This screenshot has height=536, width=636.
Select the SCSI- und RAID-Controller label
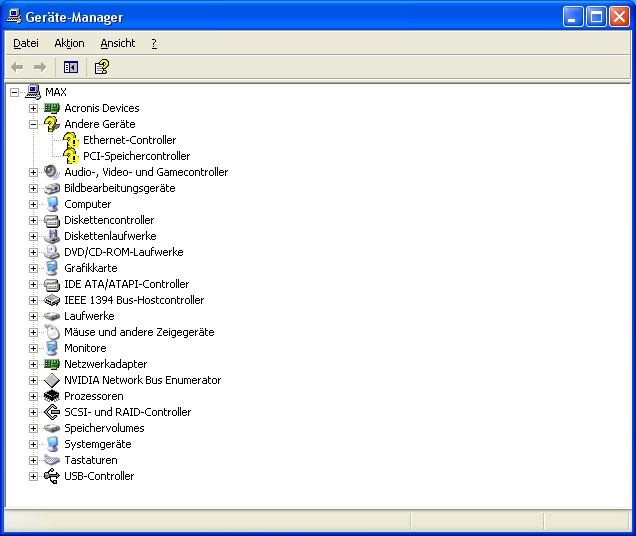click(x=128, y=412)
